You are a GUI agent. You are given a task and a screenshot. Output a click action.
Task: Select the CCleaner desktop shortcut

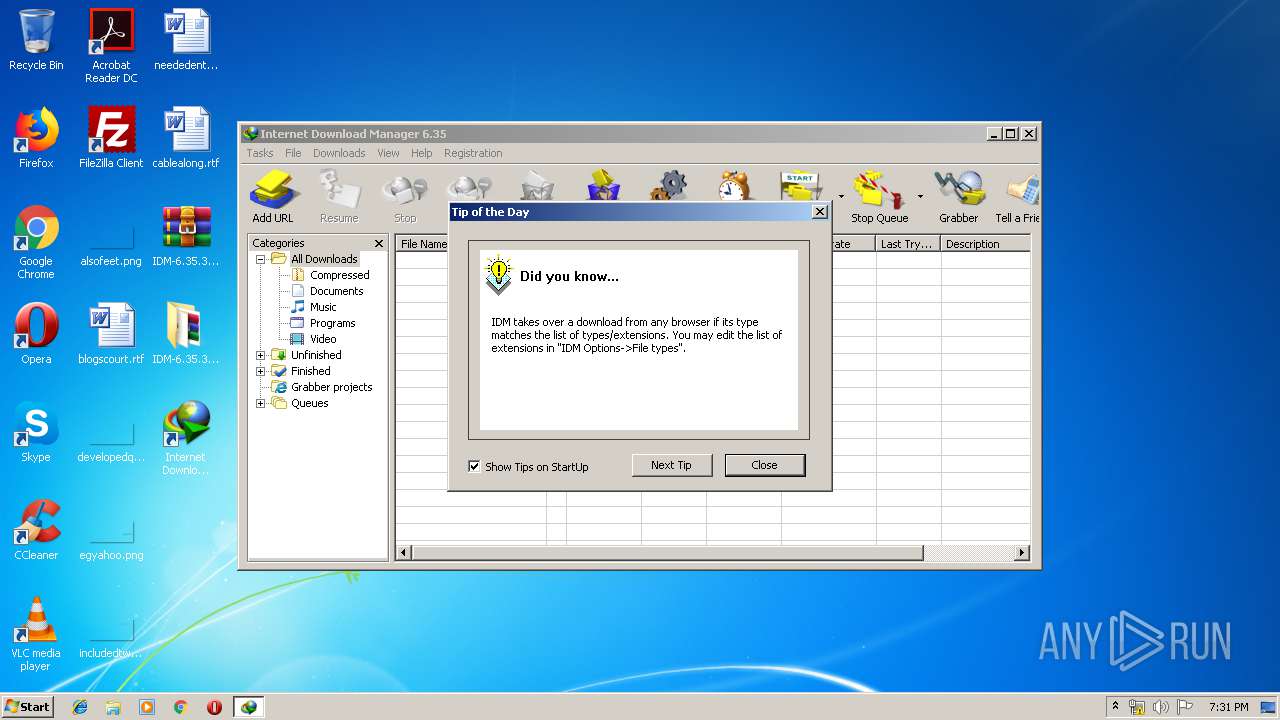pyautogui.click(x=36, y=530)
